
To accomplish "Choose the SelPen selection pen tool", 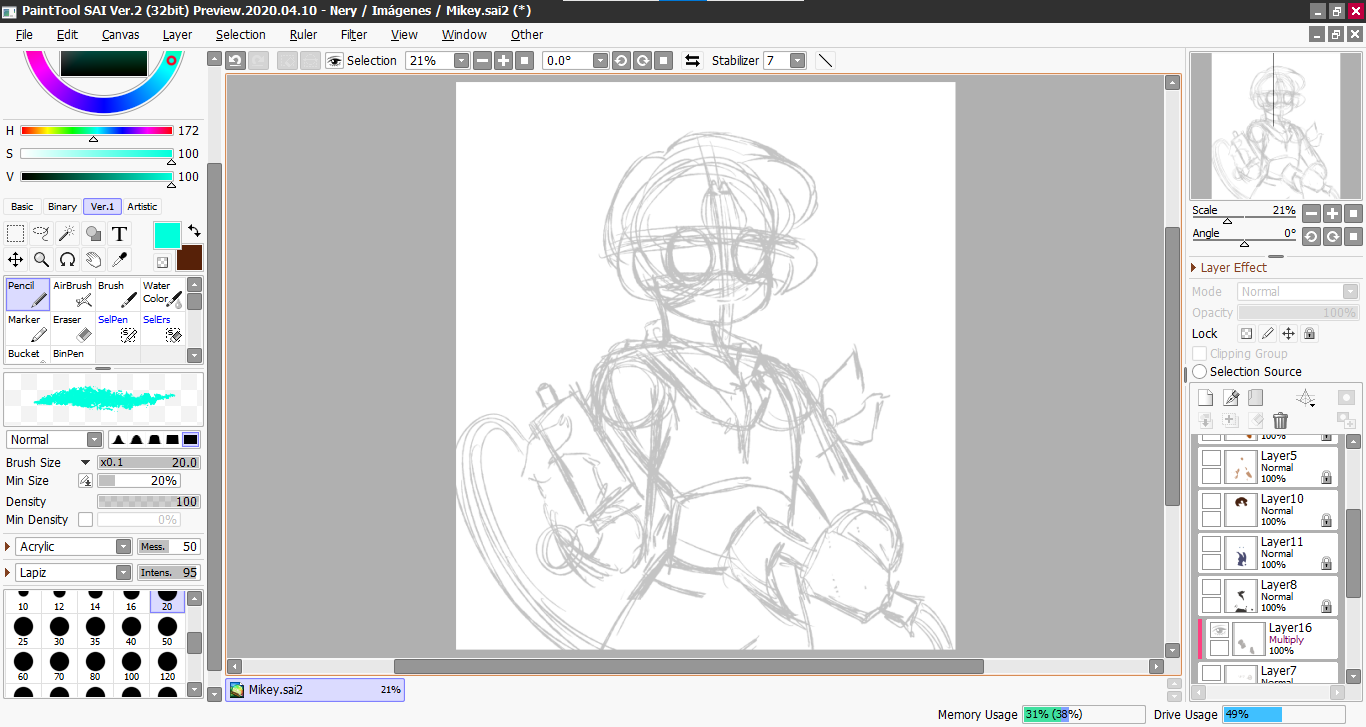I will [118, 328].
